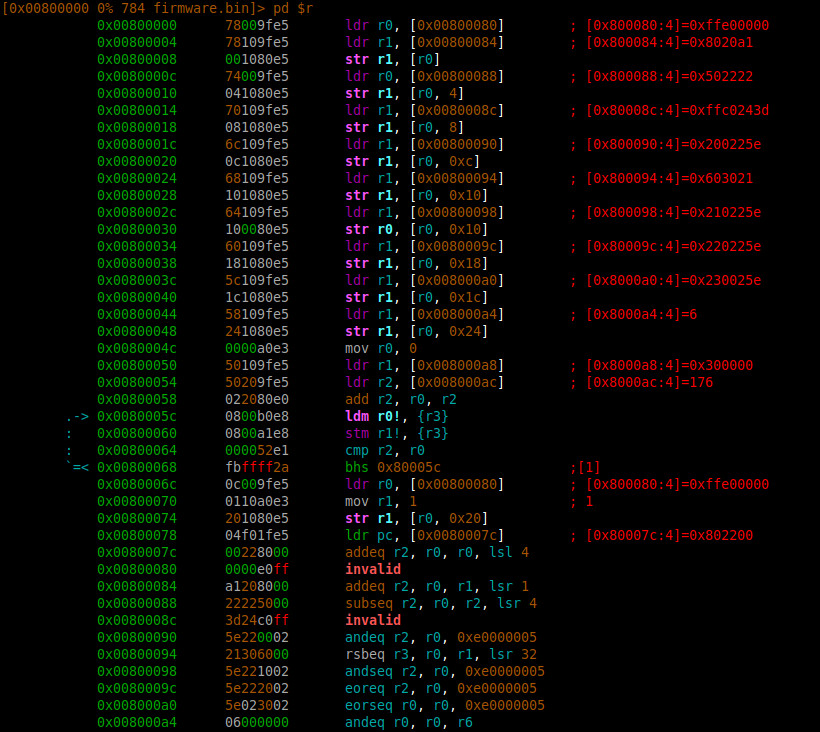Select address 0x00800000 in the first row
Image resolution: width=820 pixels, height=732 pixels.
pos(137,25)
